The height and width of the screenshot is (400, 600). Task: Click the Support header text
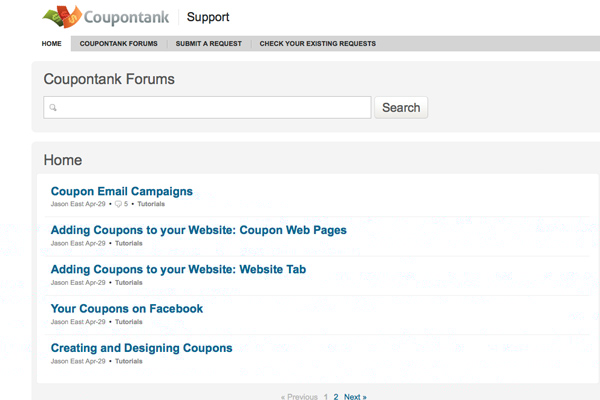click(208, 17)
